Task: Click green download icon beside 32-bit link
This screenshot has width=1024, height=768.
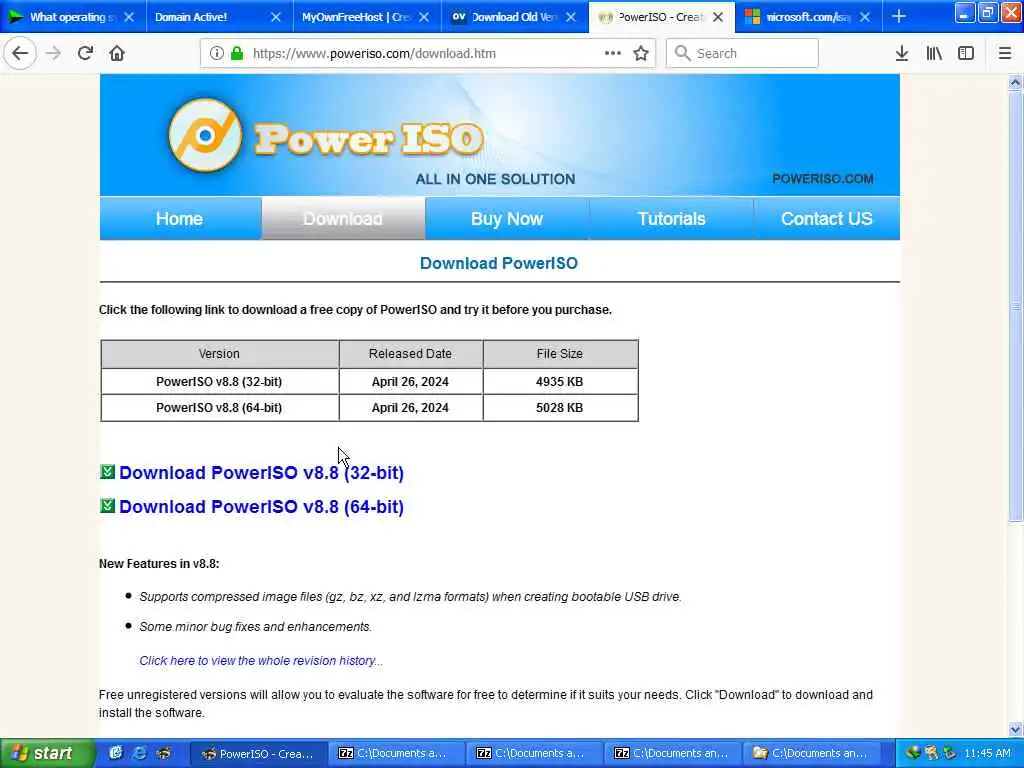Action: coord(108,472)
